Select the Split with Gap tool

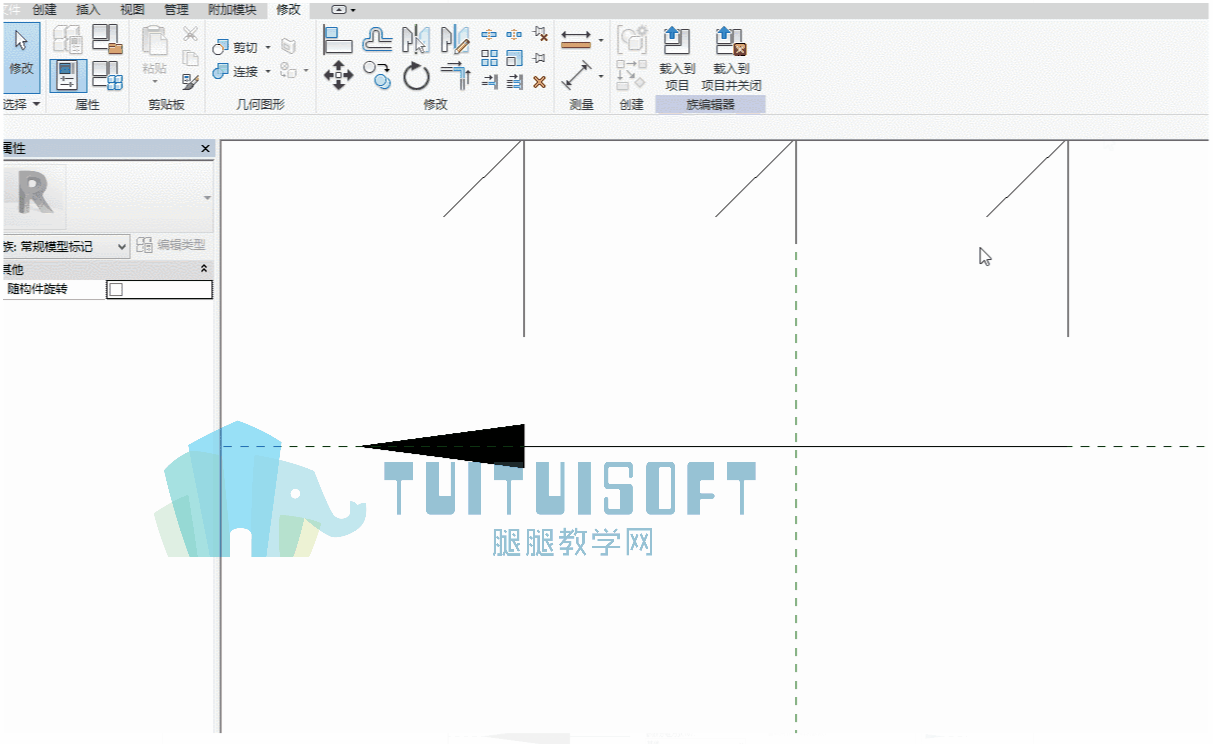tap(514, 34)
